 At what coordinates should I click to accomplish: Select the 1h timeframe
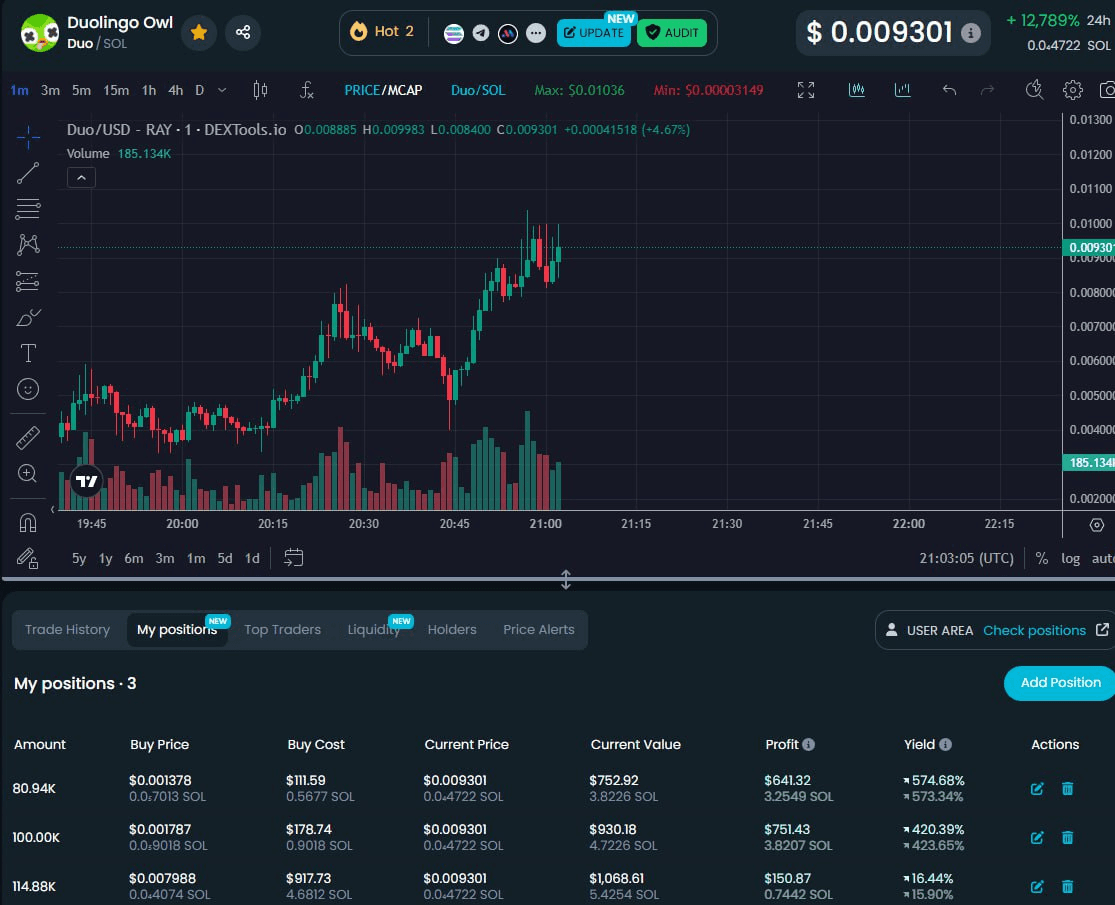click(x=149, y=90)
